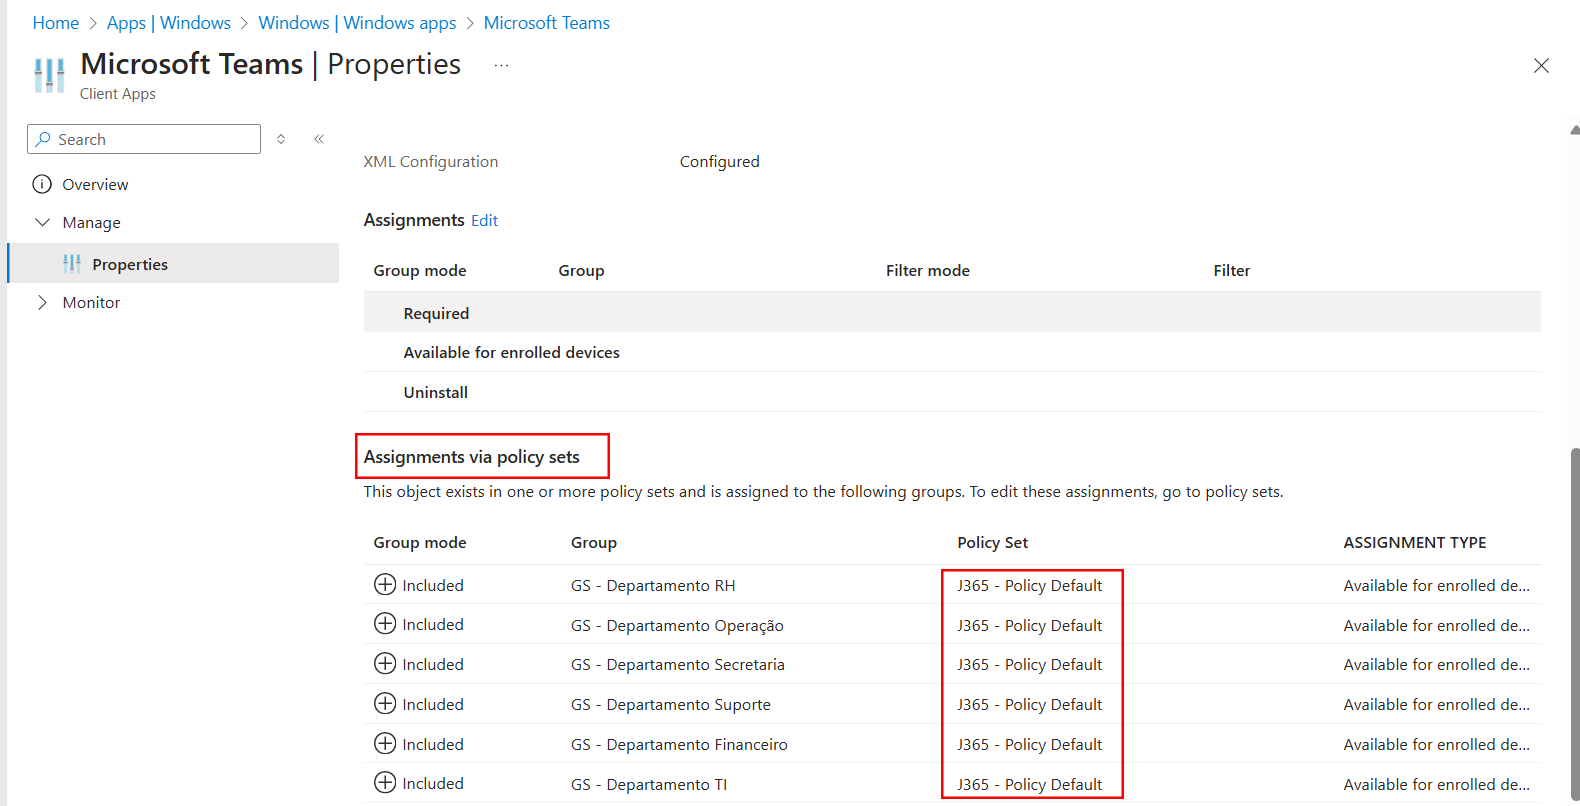Image resolution: width=1580 pixels, height=806 pixels.
Task: Open the Overview page
Action: click(x=95, y=184)
